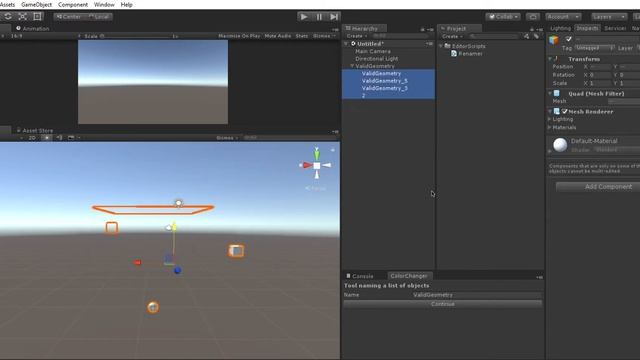
Task: Toggle handle rotation Local button
Action: 99,17
